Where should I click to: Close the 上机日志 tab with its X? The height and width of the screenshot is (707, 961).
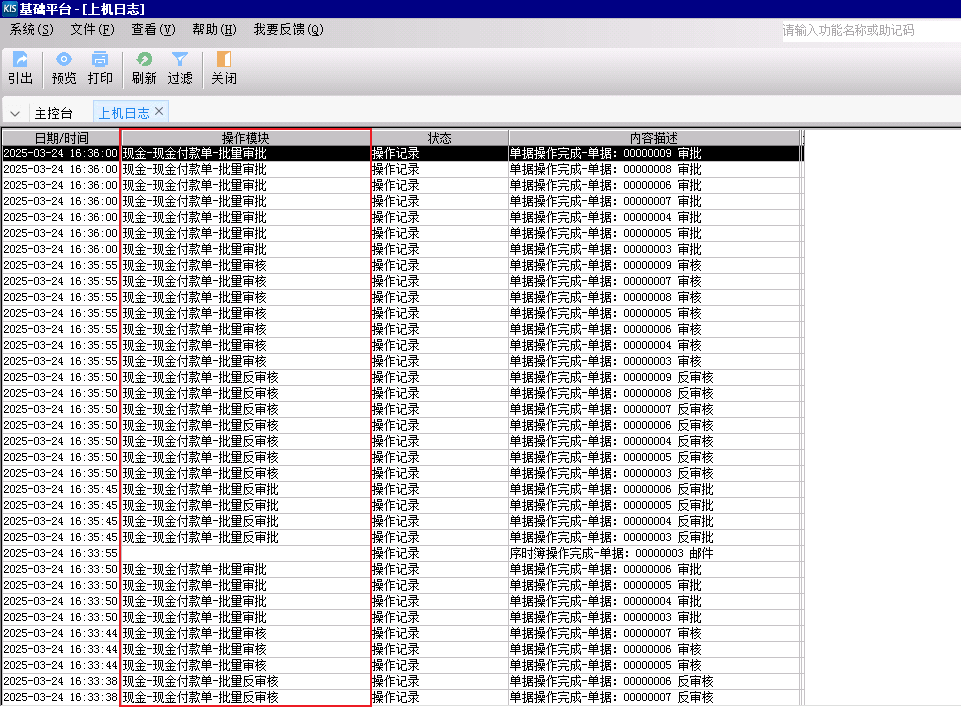[x=159, y=111]
